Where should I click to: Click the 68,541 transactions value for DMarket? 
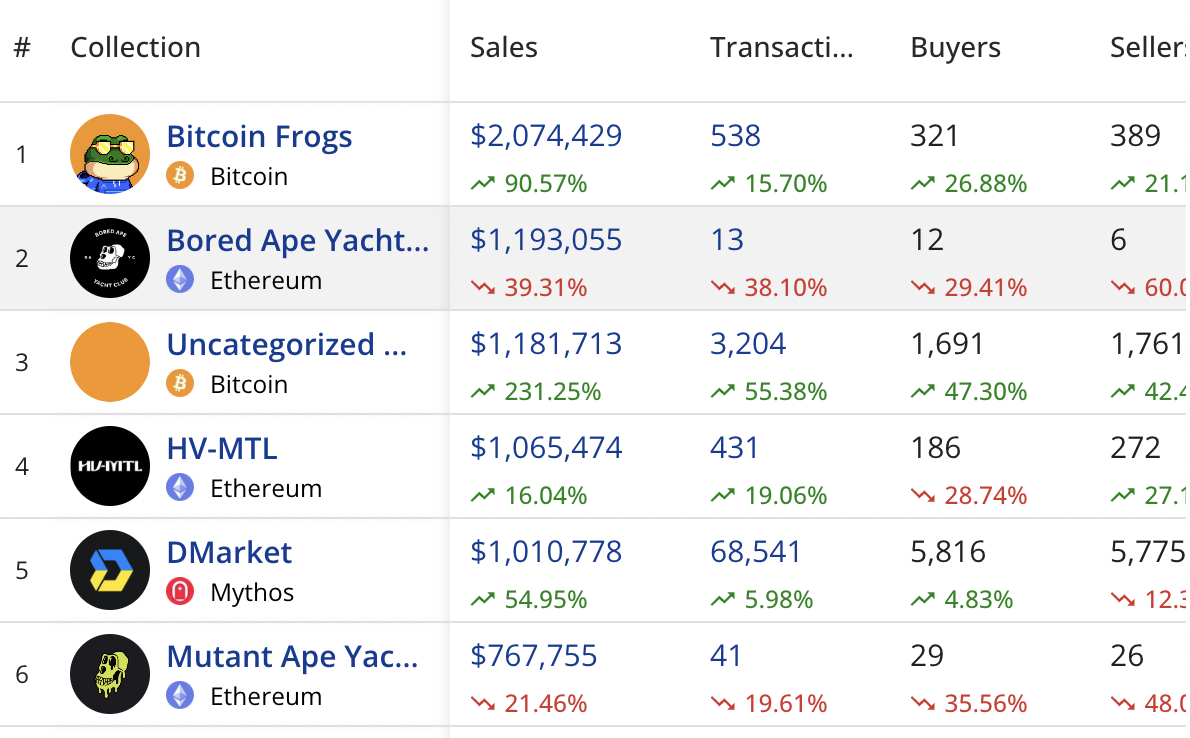749,552
